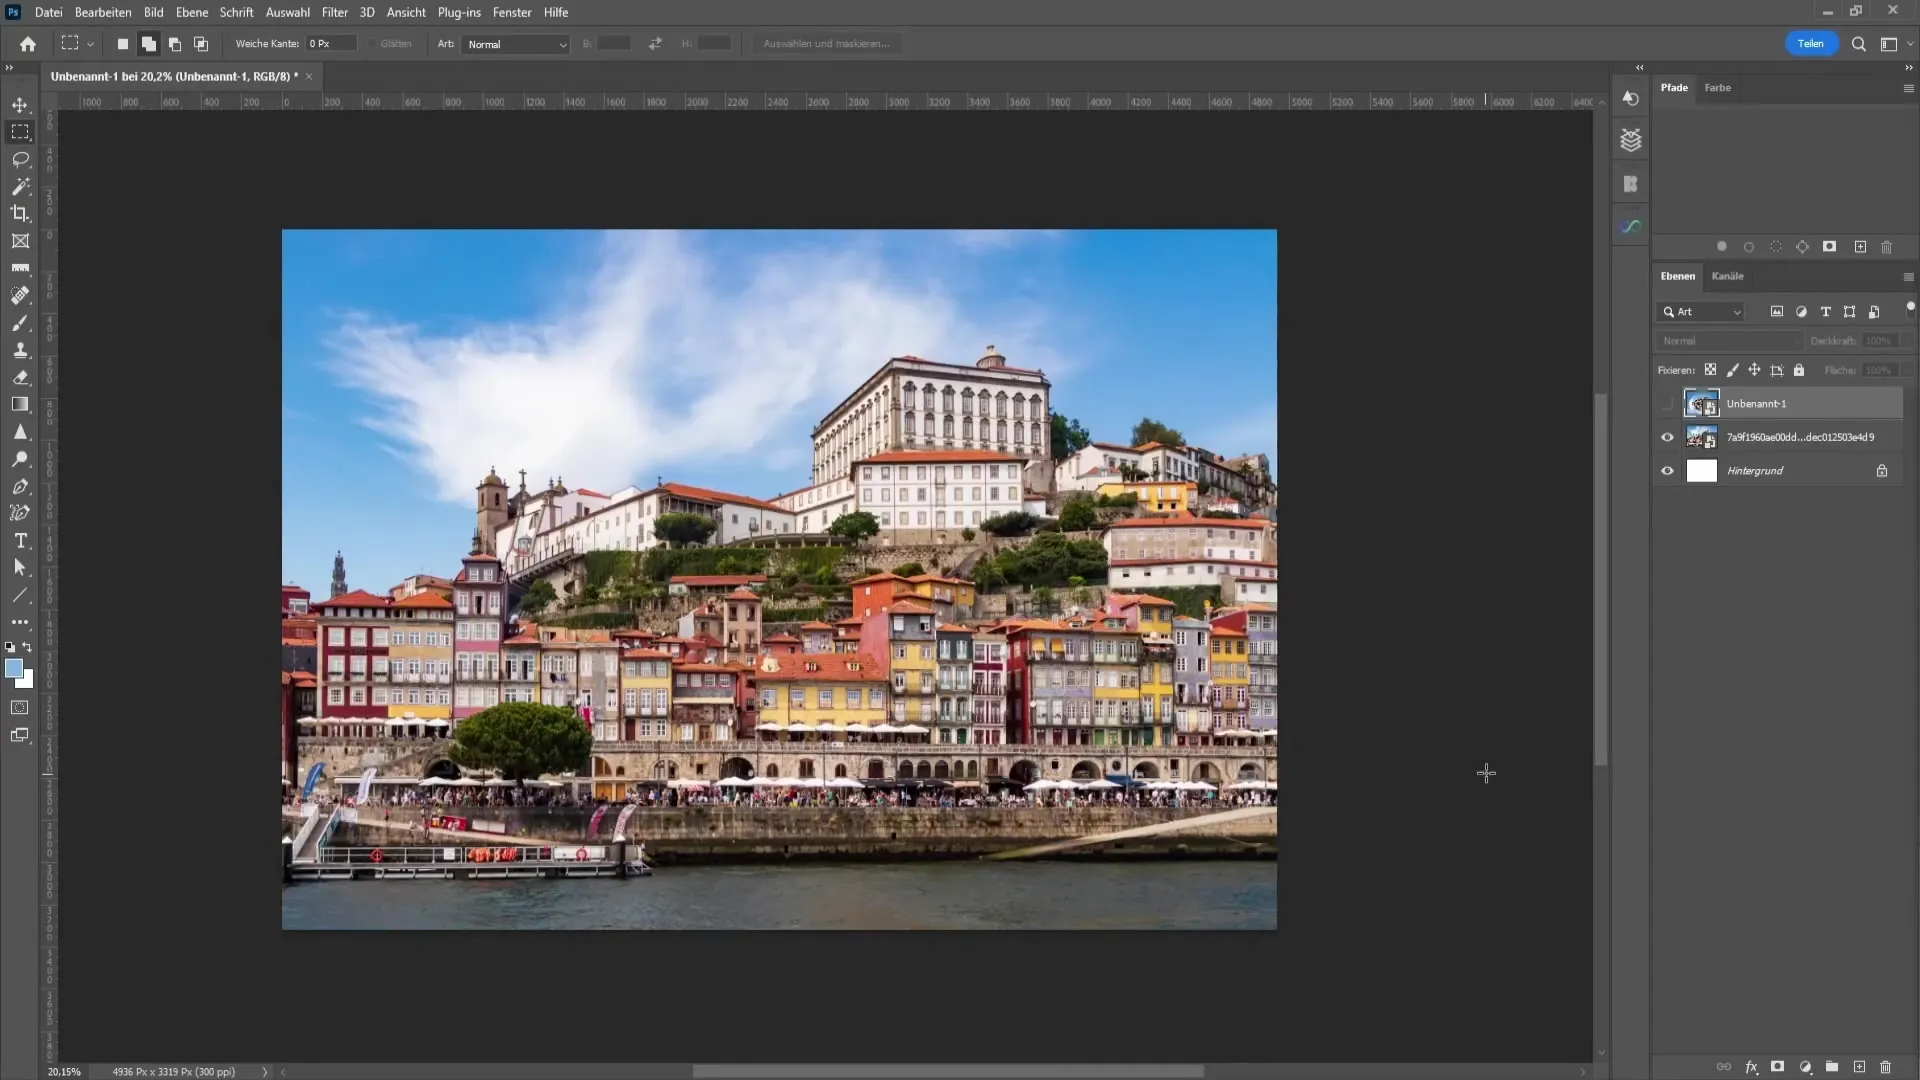Click the Teilen share button
This screenshot has width=1920, height=1080.
(1811, 44)
